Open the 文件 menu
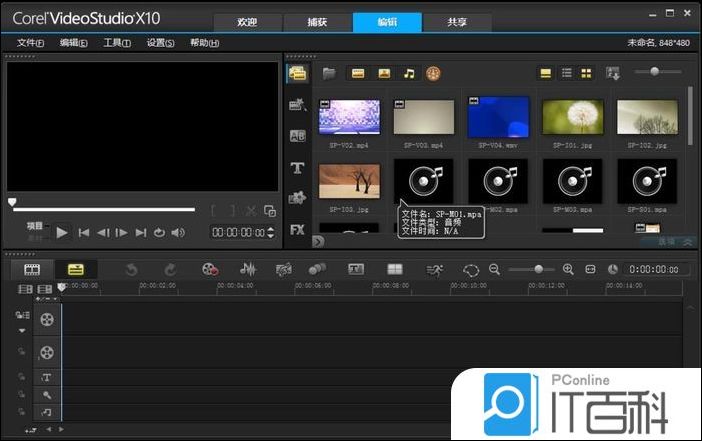The image size is (702, 441). 31,43
